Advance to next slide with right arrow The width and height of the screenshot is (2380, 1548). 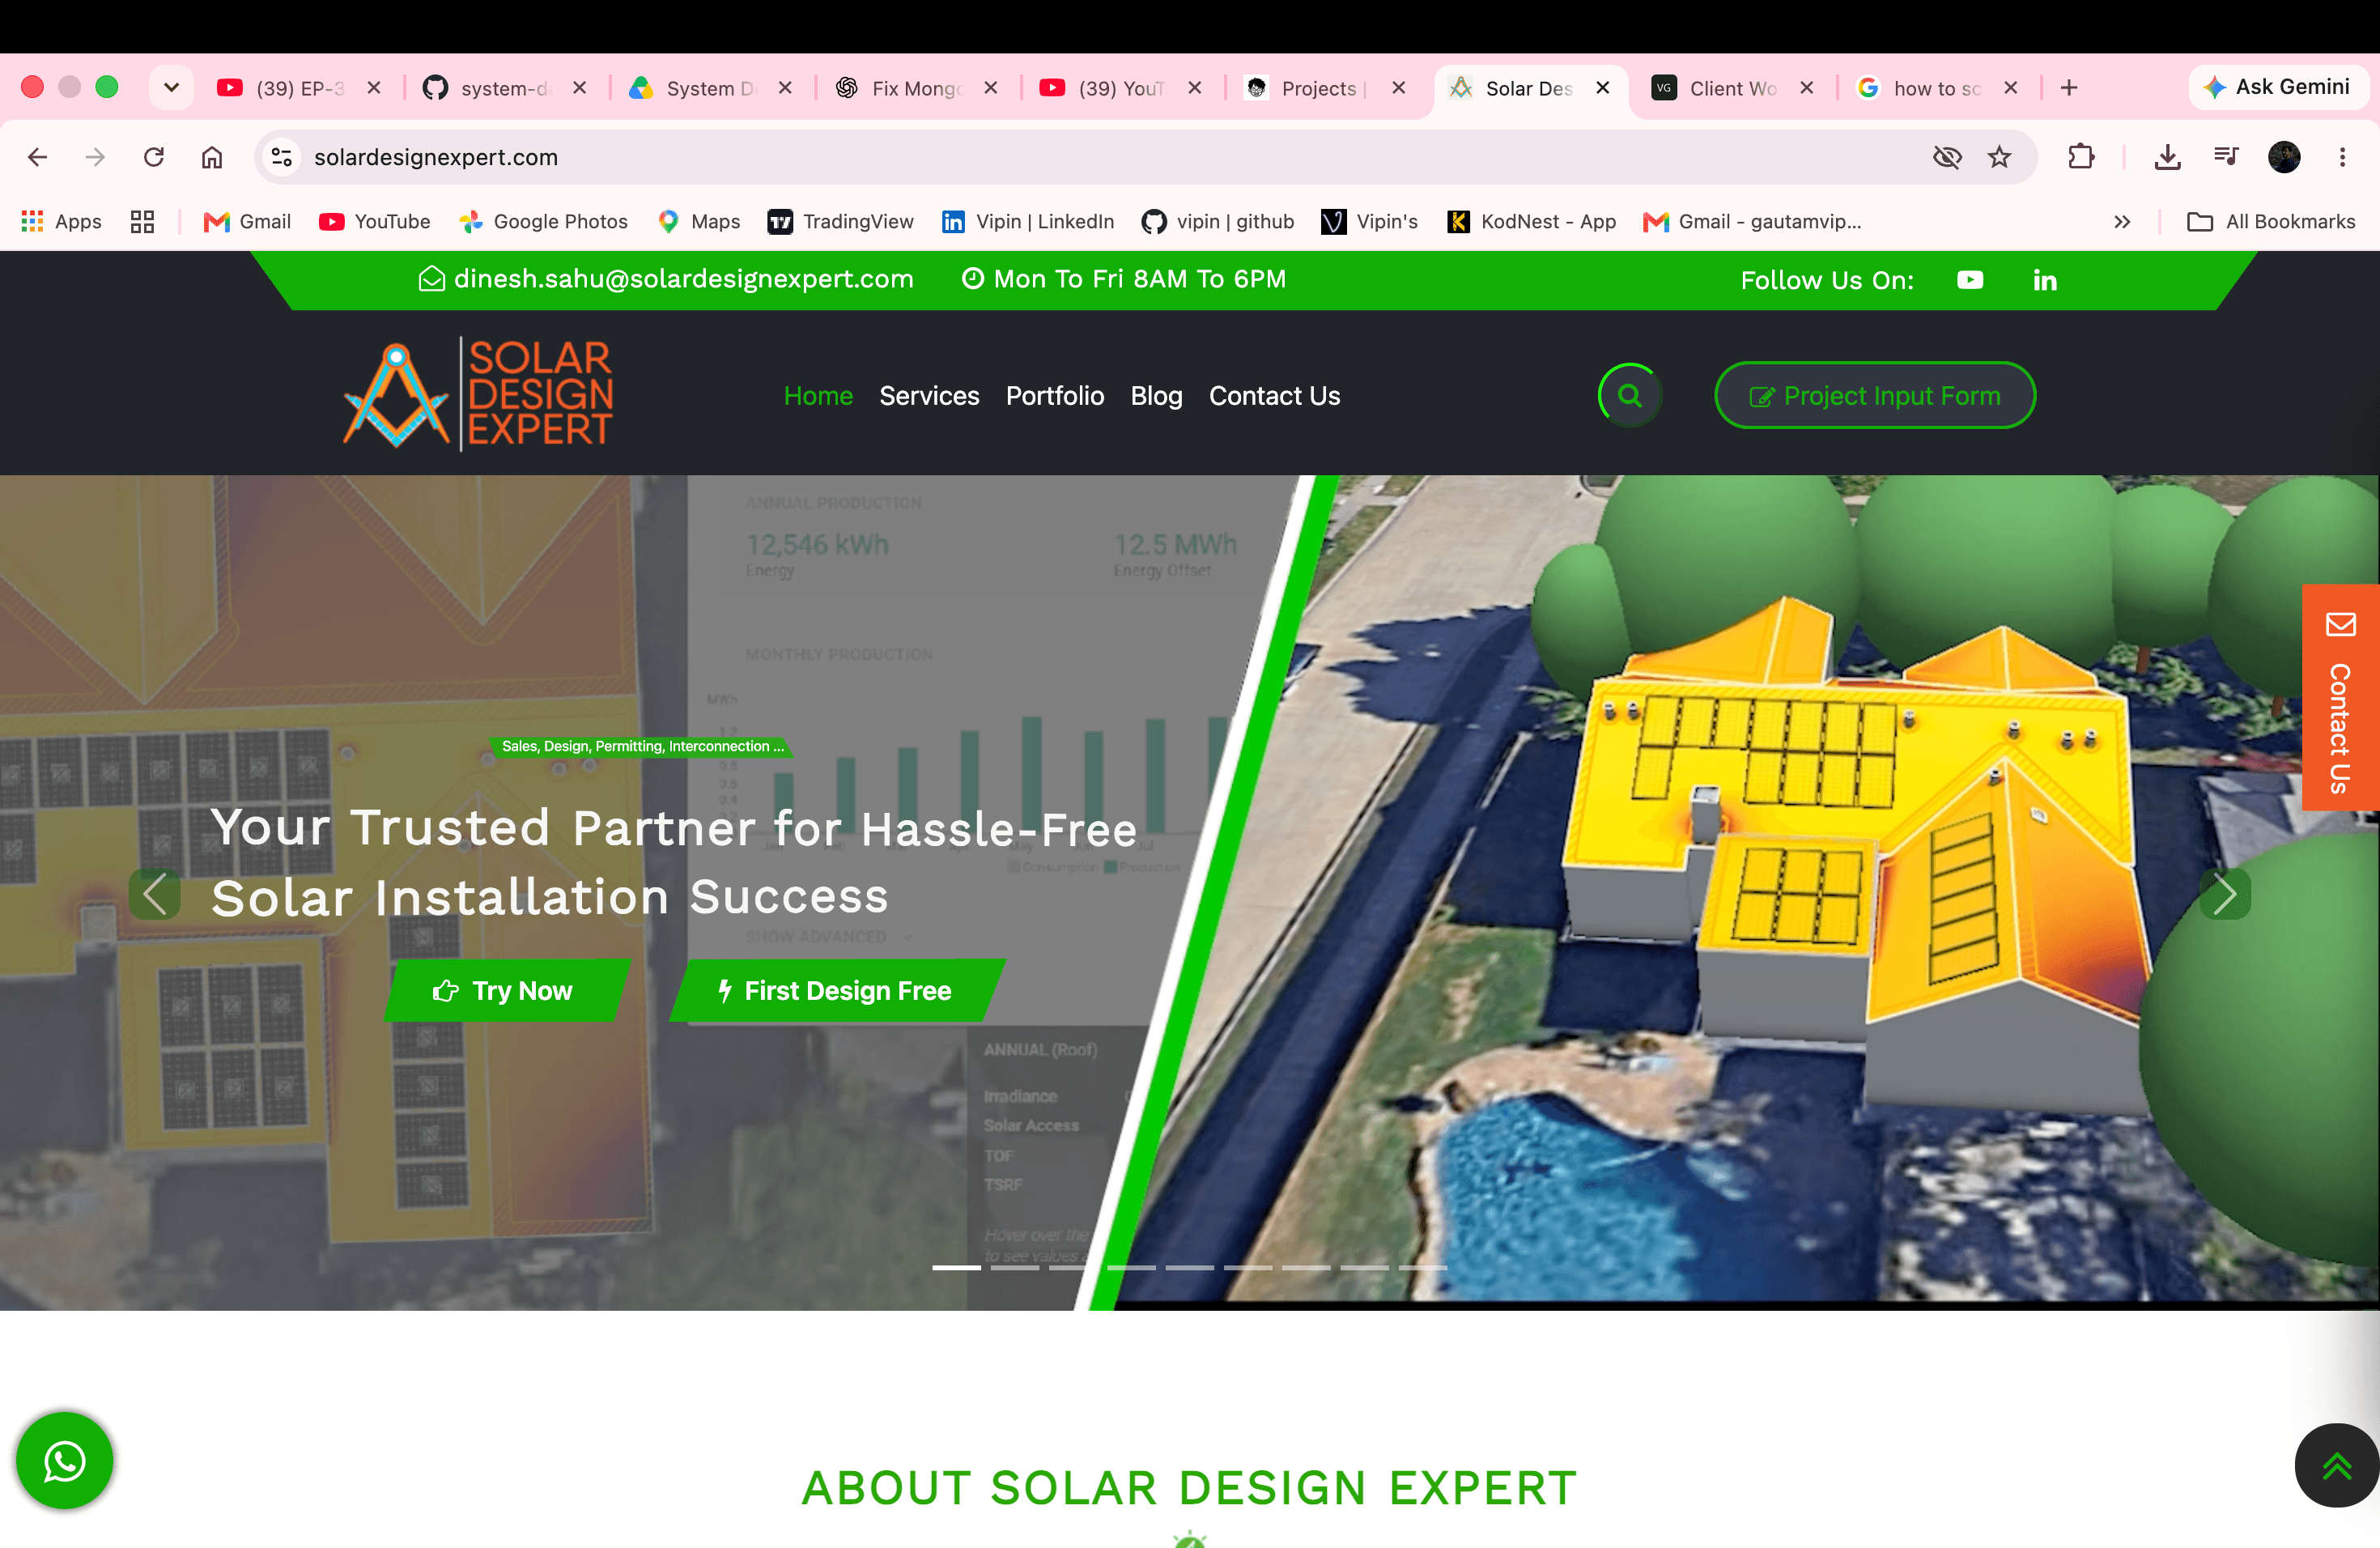pos(2225,893)
